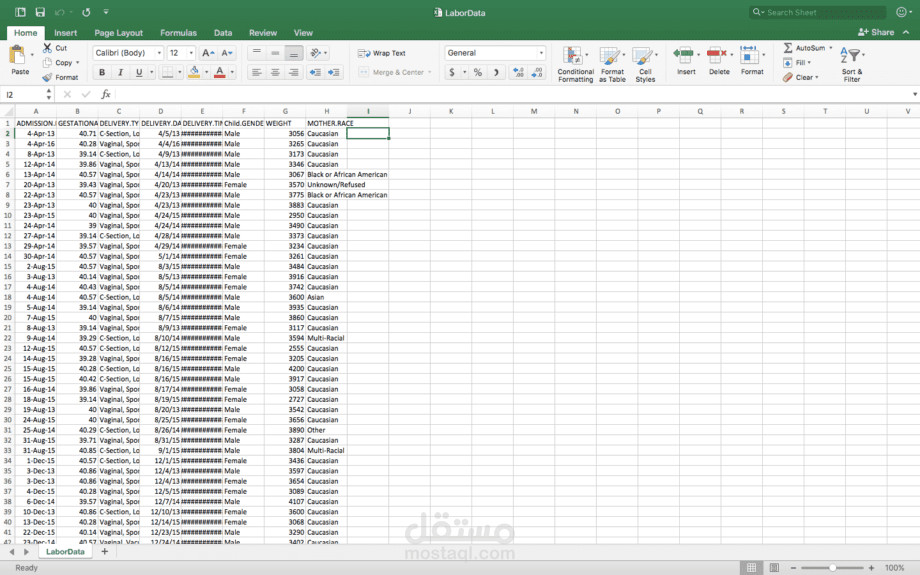The height and width of the screenshot is (575, 920).
Task: Click the red Font Color A icon
Action: [x=219, y=72]
